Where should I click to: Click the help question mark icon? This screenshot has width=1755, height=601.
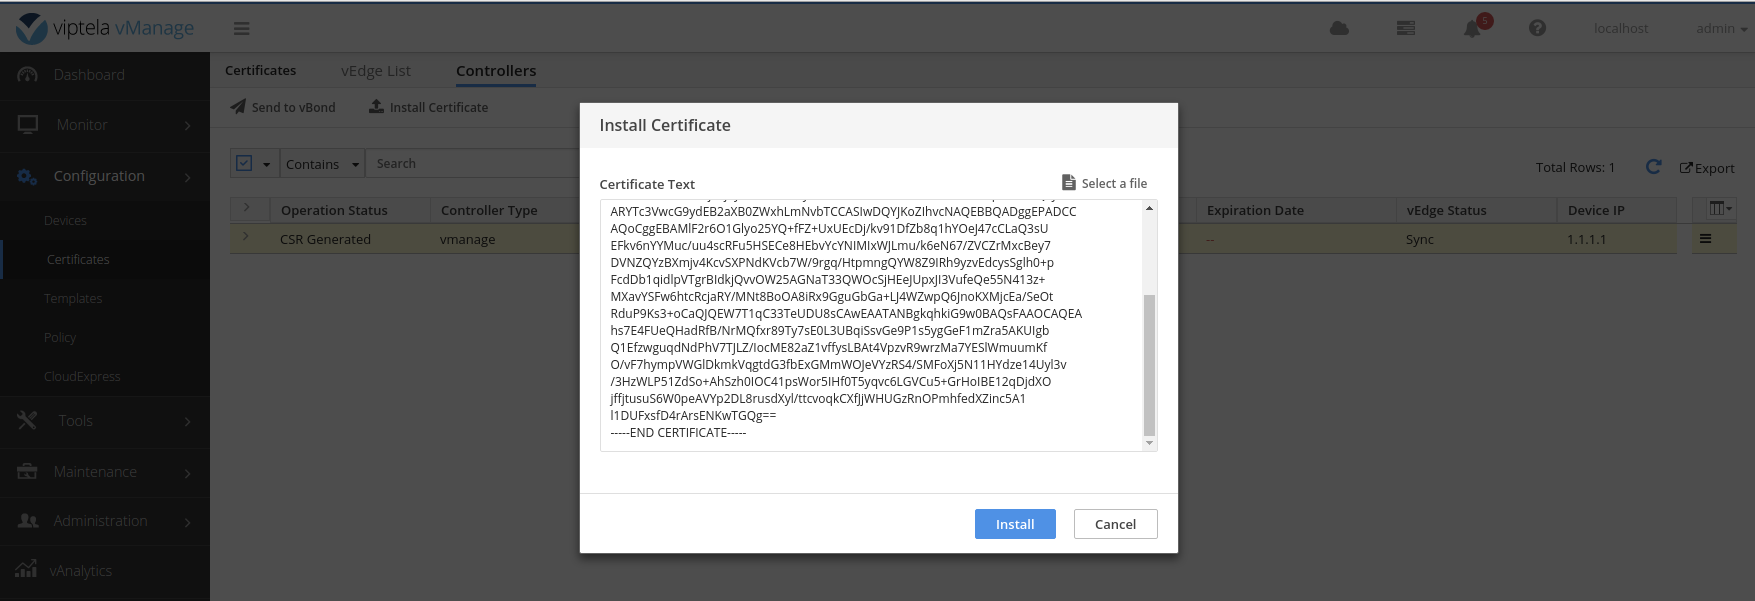(x=1537, y=29)
